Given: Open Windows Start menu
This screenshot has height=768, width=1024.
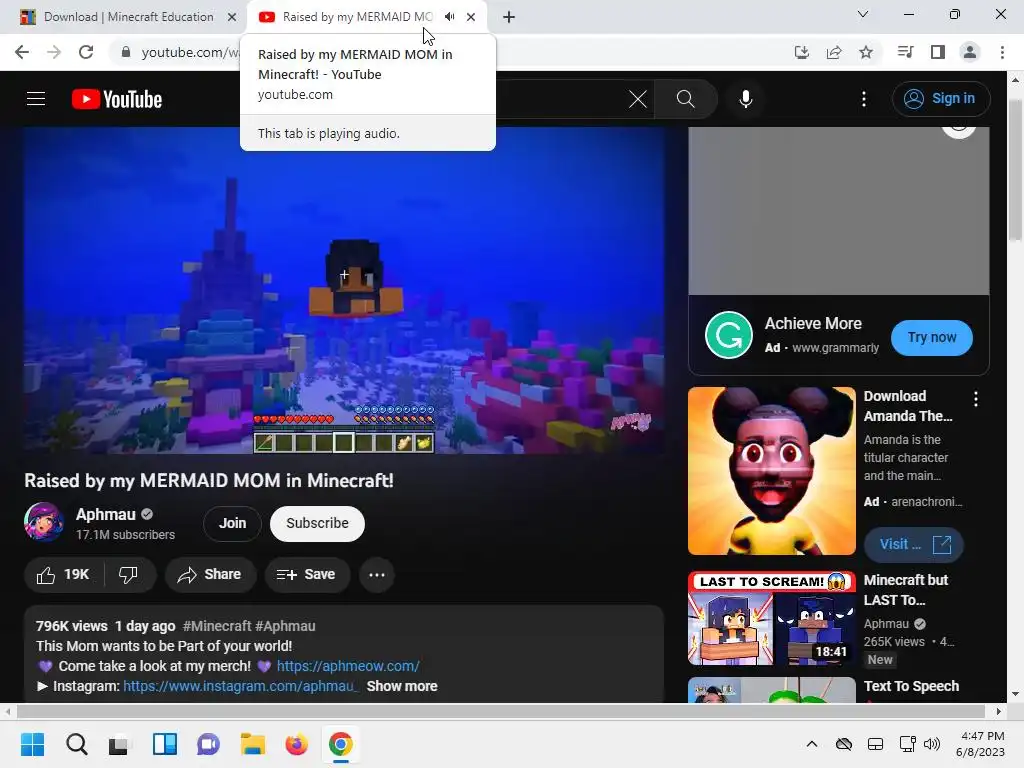Looking at the screenshot, I should (x=32, y=744).
